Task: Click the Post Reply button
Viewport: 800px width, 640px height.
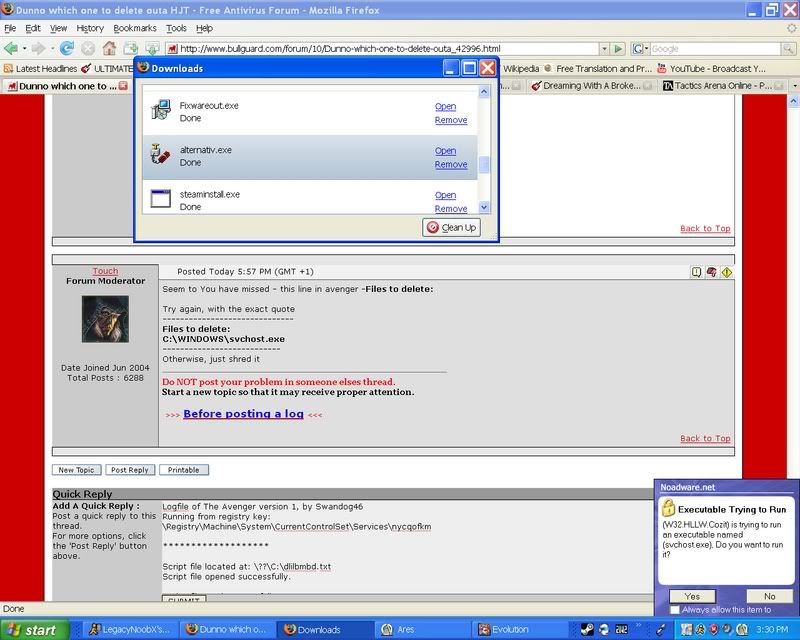Action: point(130,470)
